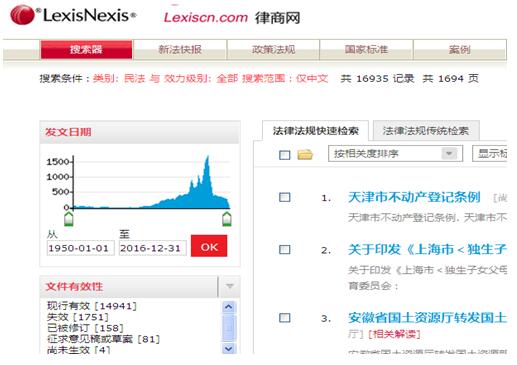517x365 pixels.
Task: Open the 天津市不动产登记条例 result link
Action: tap(414, 197)
